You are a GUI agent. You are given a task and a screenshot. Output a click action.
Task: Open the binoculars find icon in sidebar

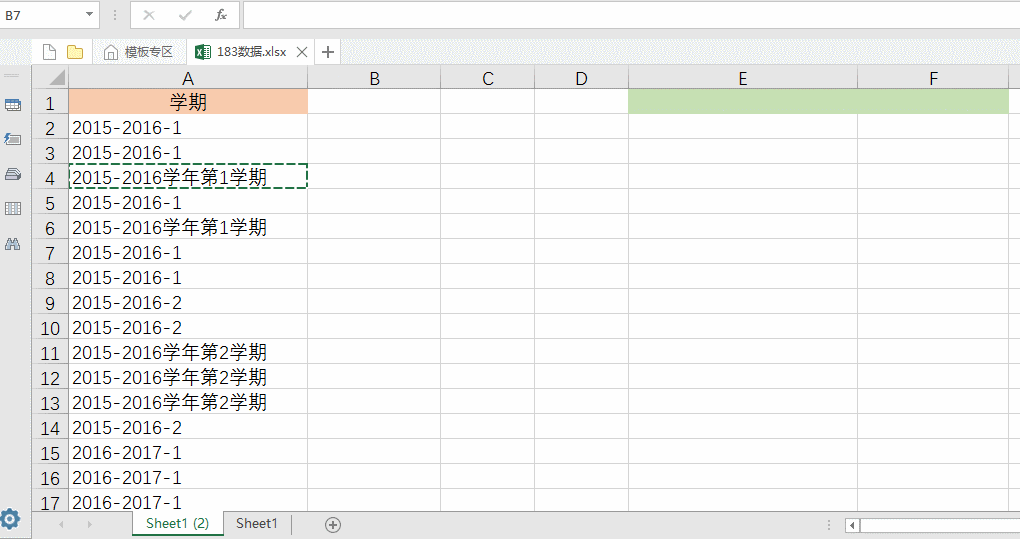pyautogui.click(x=13, y=244)
